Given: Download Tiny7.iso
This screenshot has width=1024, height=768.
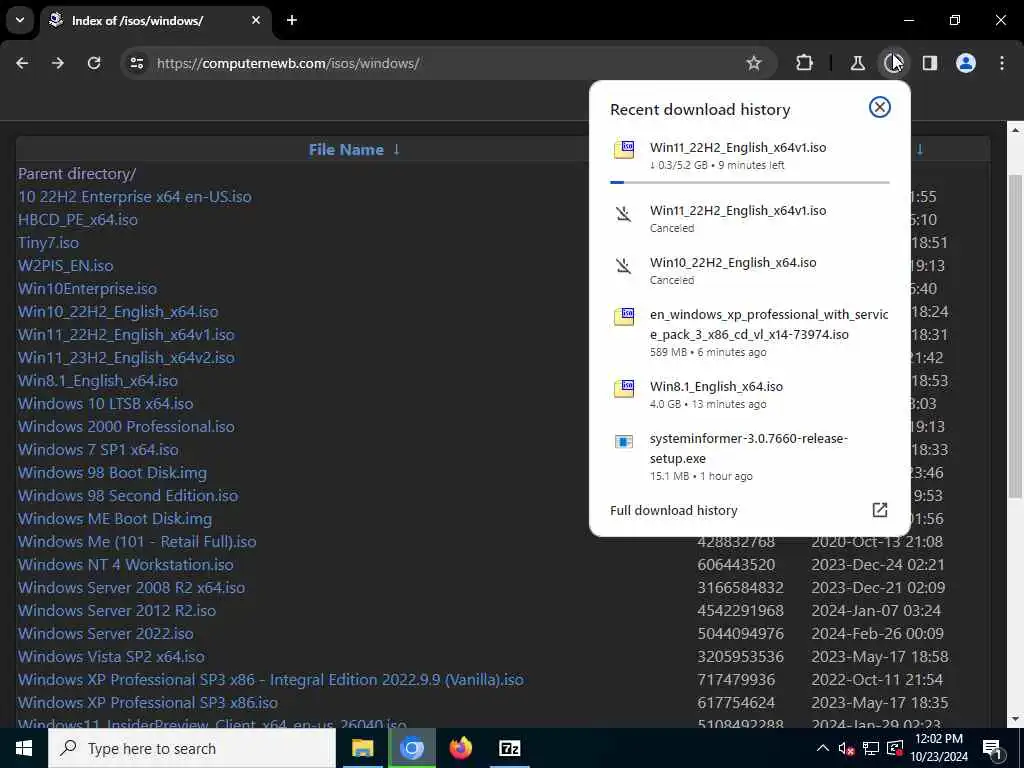Looking at the screenshot, I should 48,242.
